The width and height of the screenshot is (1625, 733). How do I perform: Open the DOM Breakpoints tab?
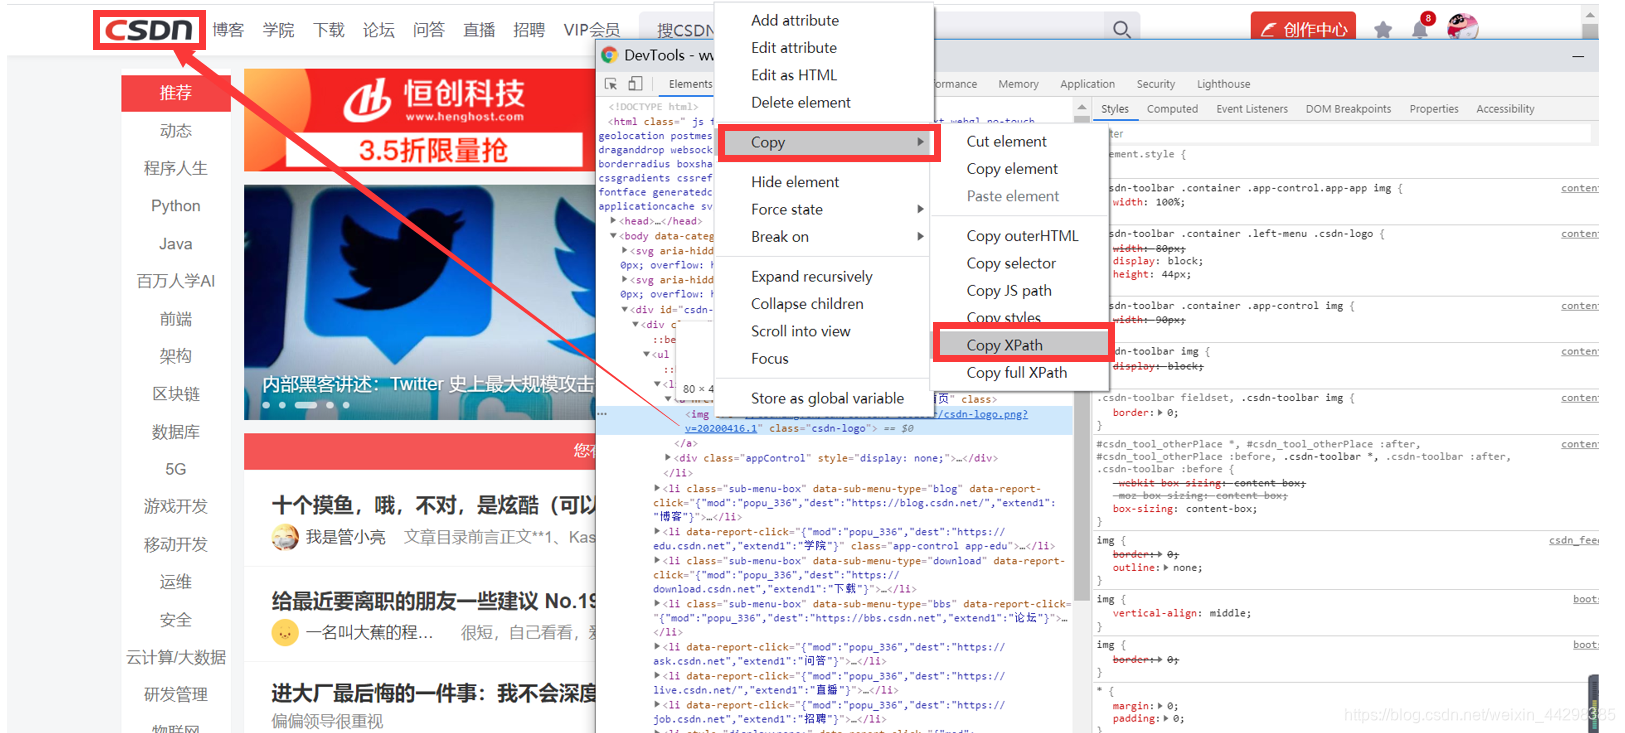pyautogui.click(x=1348, y=109)
